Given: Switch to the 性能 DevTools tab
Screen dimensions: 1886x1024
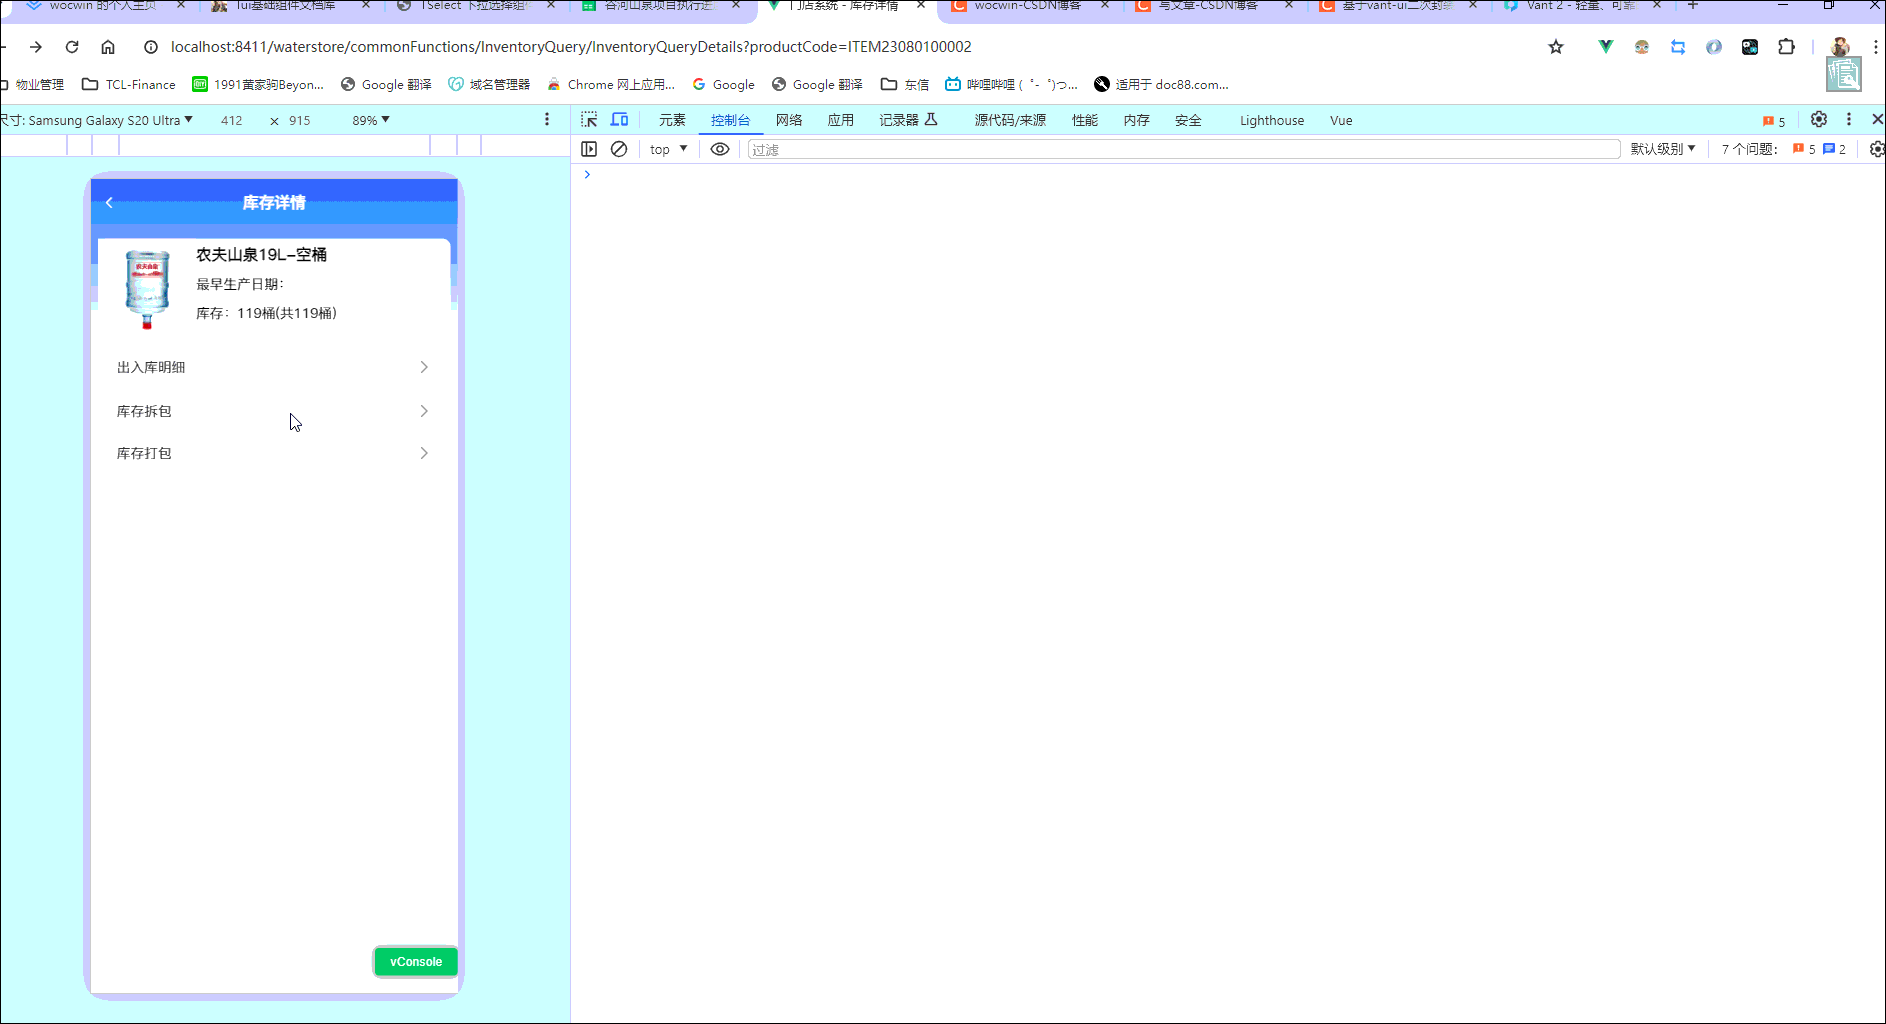Looking at the screenshot, I should point(1085,120).
